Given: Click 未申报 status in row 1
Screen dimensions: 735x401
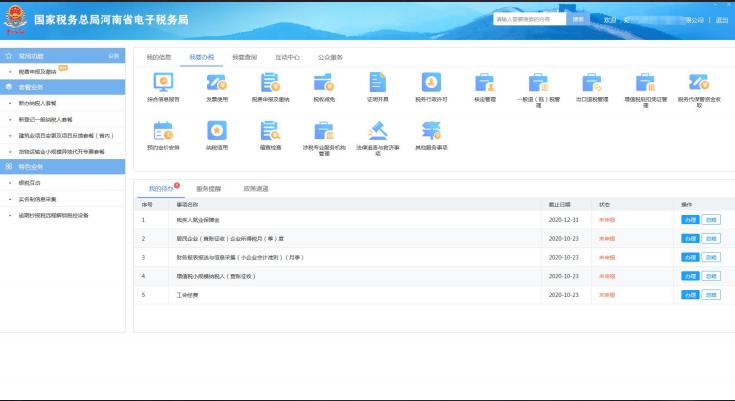Looking at the screenshot, I should click(607, 220).
